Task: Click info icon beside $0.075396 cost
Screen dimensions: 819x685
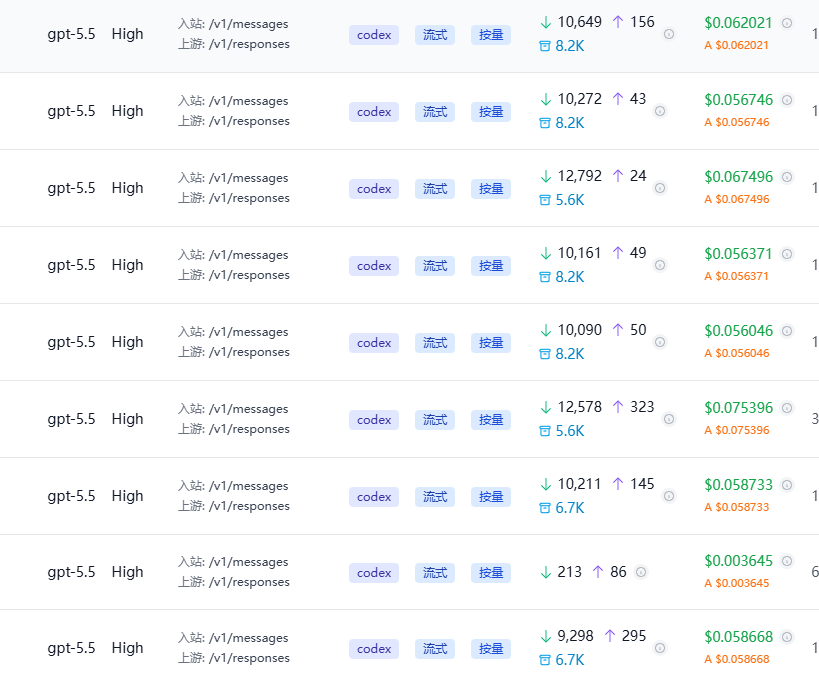Action: [x=787, y=408]
